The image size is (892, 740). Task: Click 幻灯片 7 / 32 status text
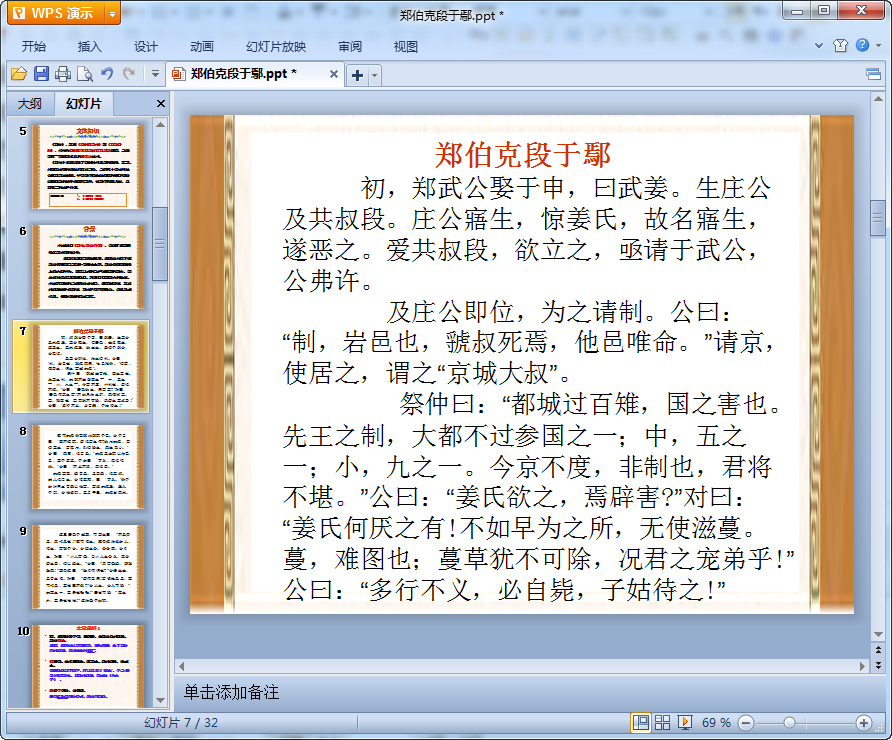point(181,723)
